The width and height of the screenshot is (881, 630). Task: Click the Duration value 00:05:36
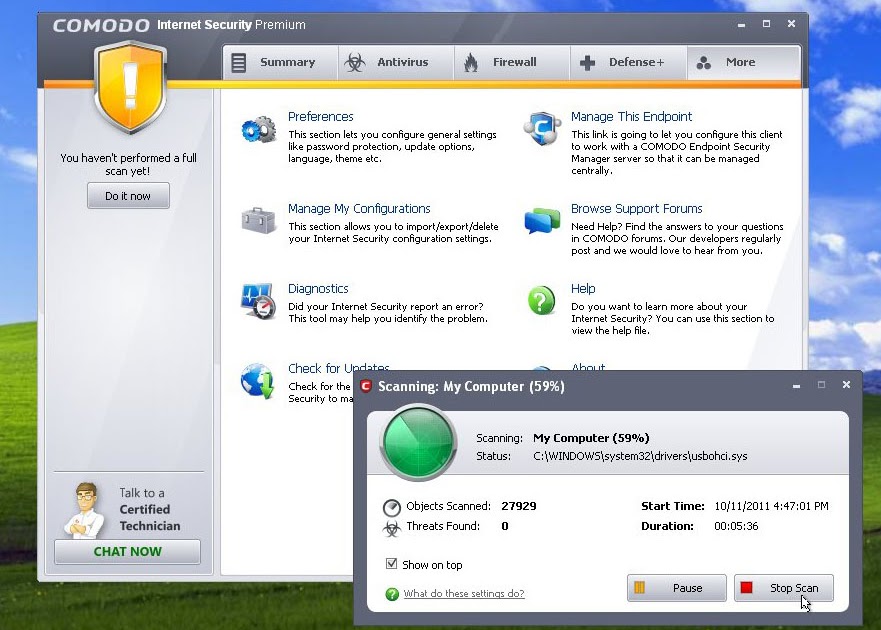736,526
